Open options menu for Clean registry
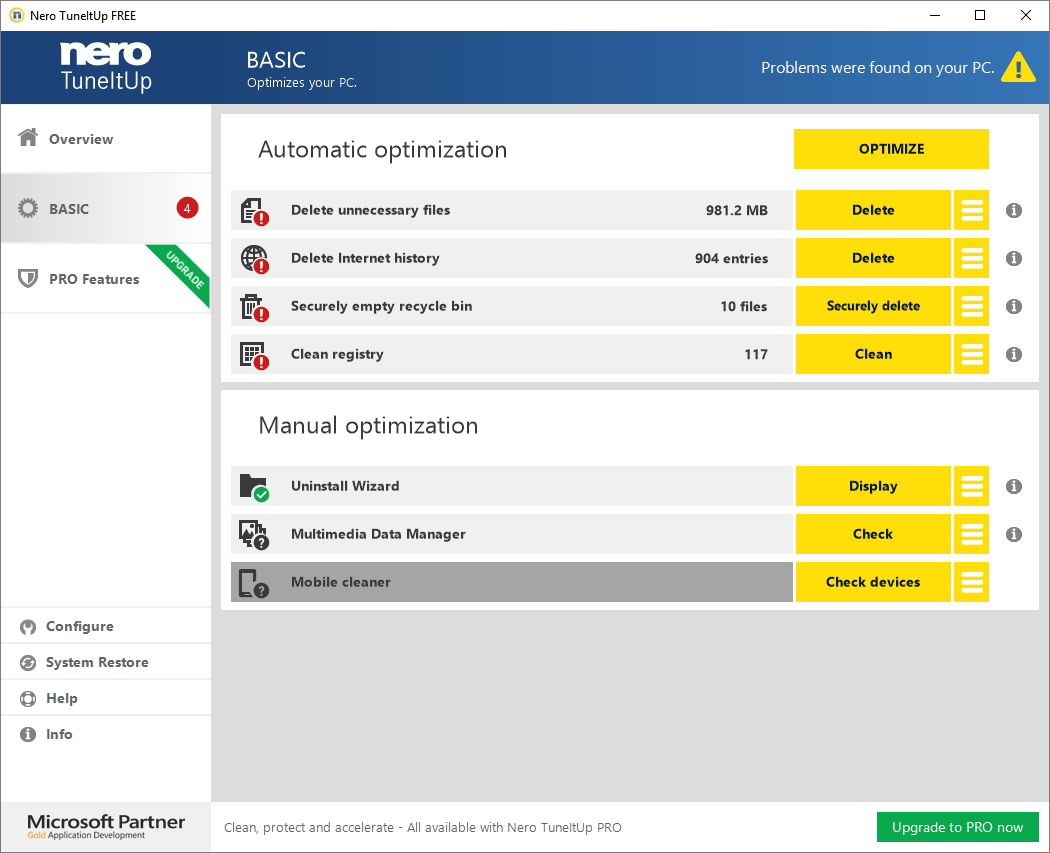The height and width of the screenshot is (853, 1050). point(972,354)
